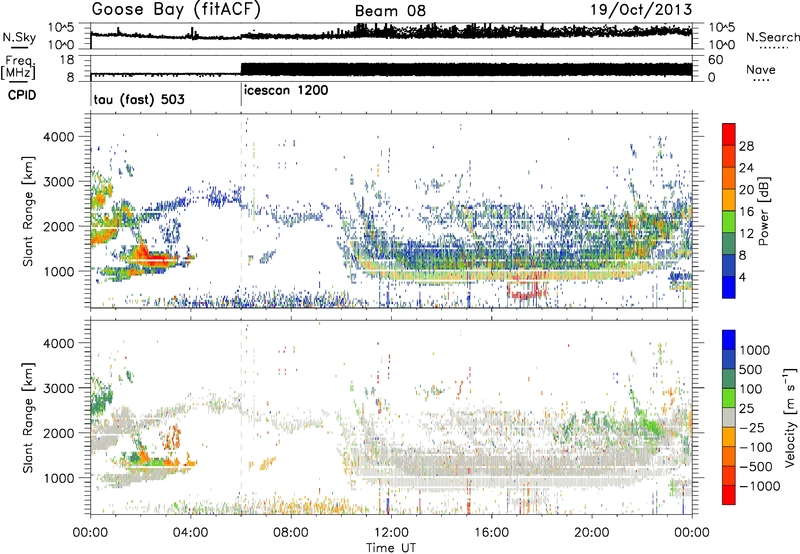This screenshot has height=554, width=800.
Task: Click the orange velocity patch near 03:00 at 2000 km
Action: (x=173, y=436)
